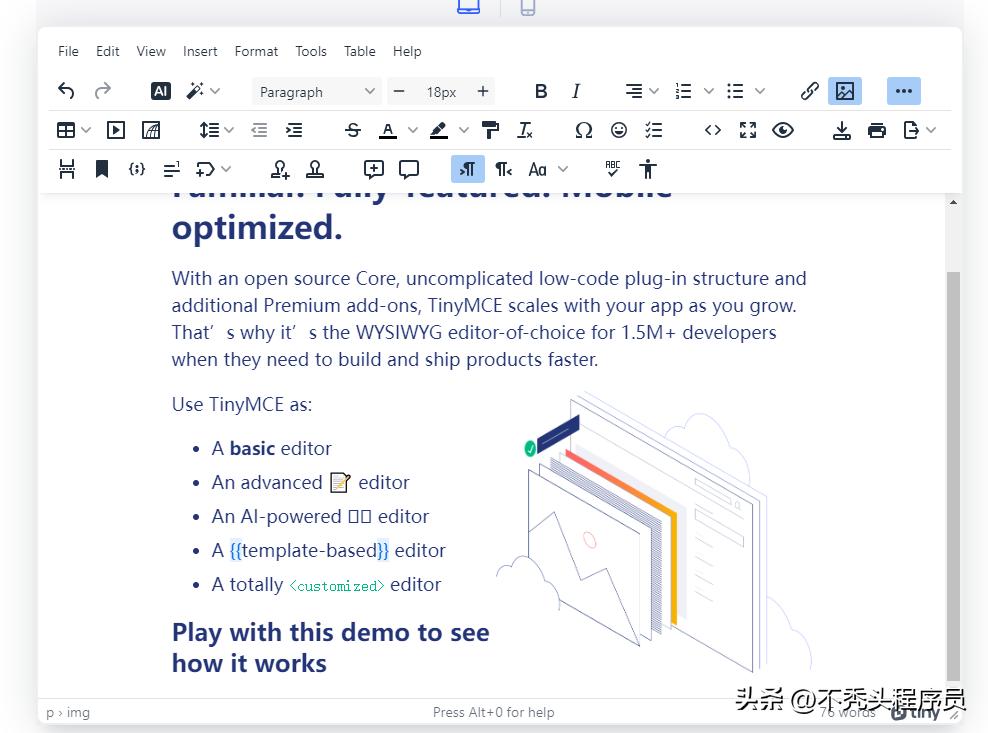Open the Edit menu

(107, 51)
